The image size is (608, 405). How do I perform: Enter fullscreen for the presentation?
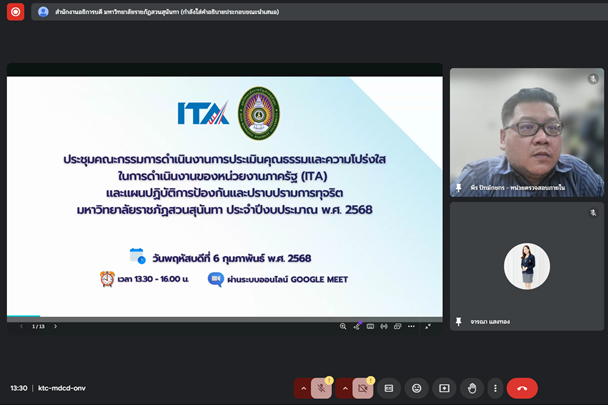pyautogui.click(x=428, y=326)
